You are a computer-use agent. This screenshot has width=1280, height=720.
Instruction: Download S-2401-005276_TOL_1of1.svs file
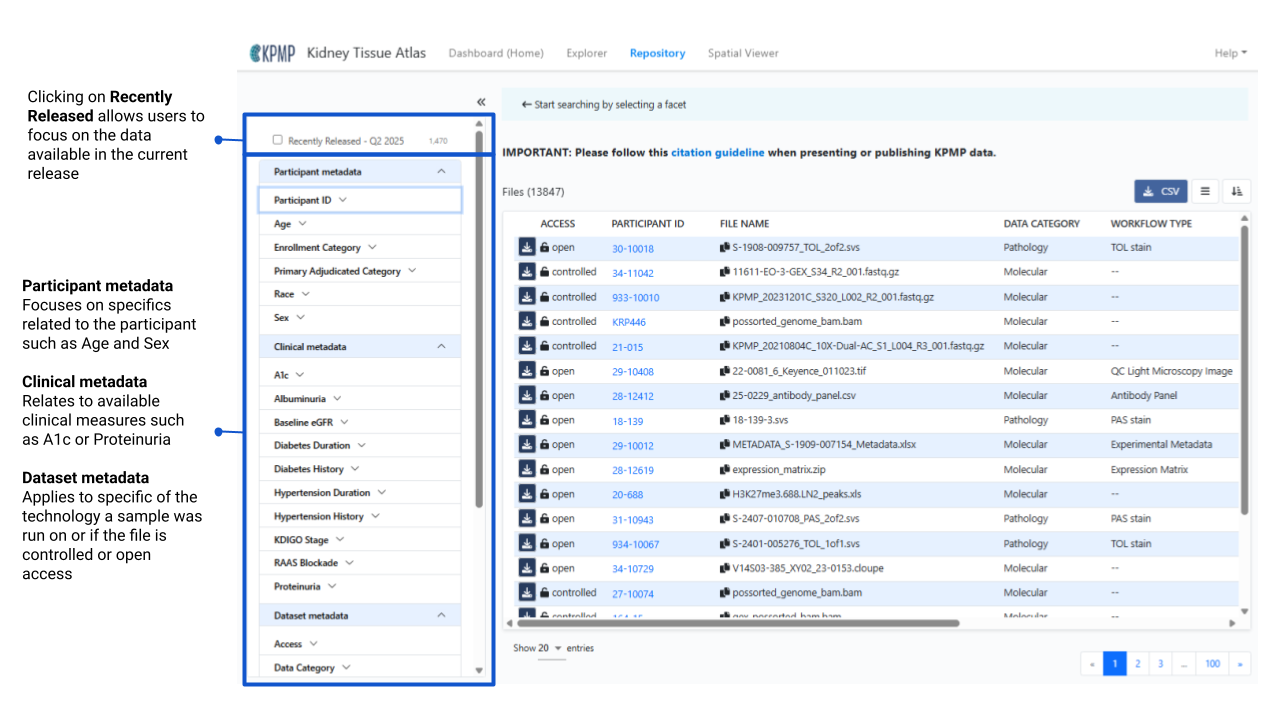click(527, 543)
